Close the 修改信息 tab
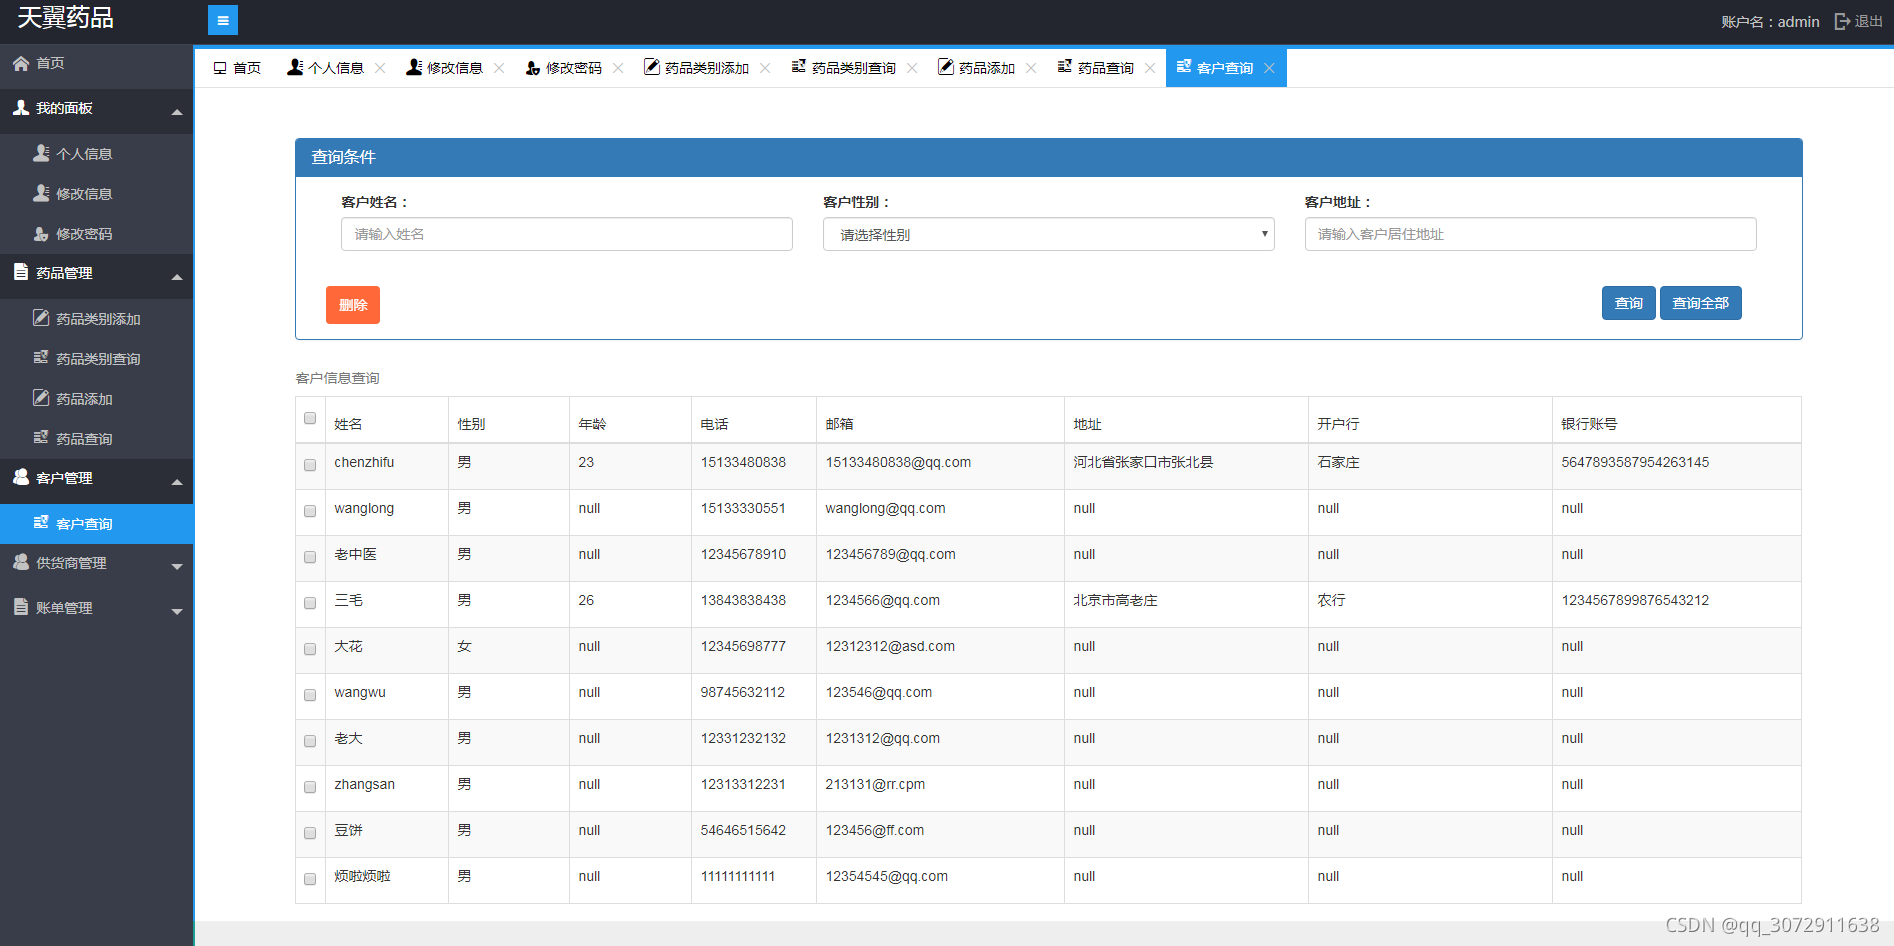 pyautogui.click(x=499, y=68)
